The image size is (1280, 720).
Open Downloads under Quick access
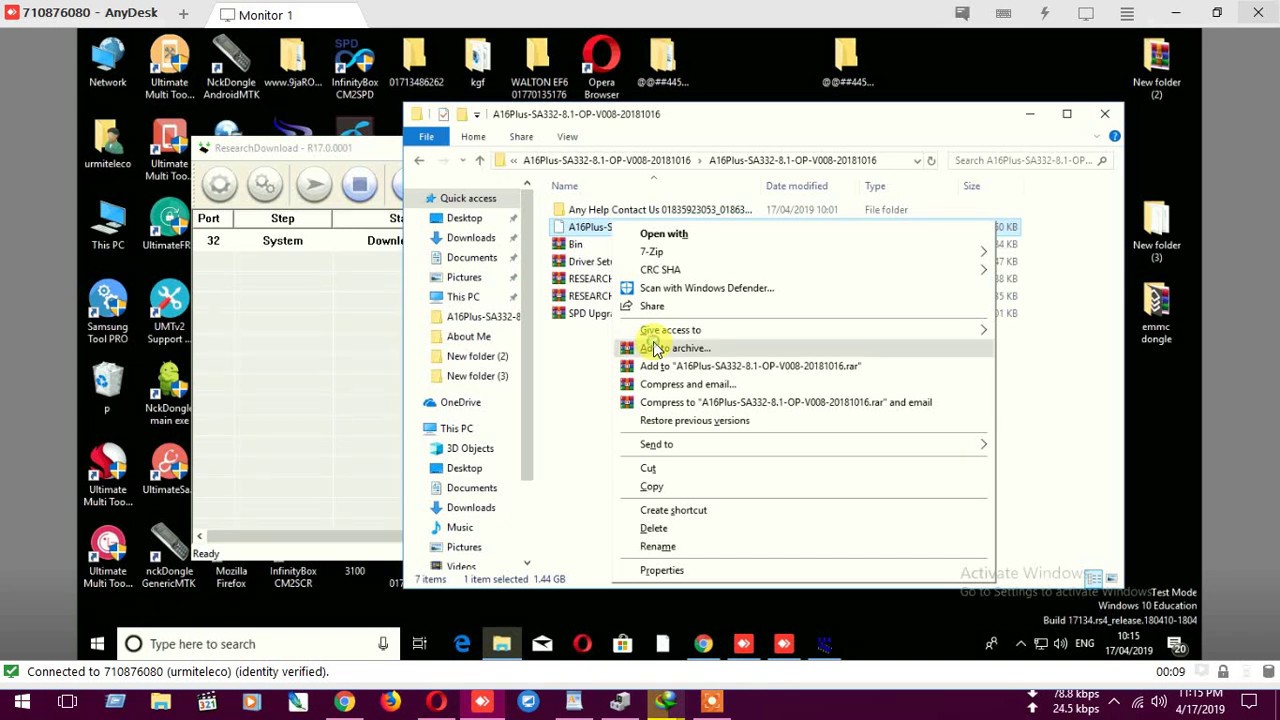470,238
